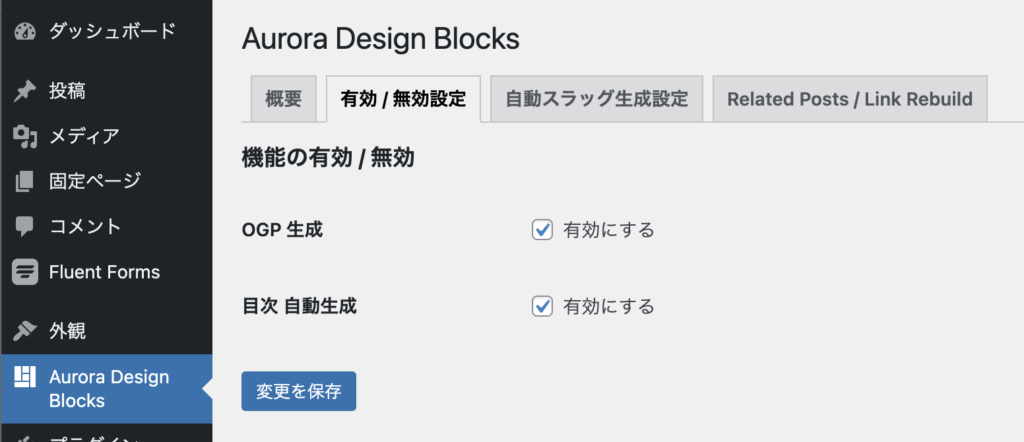The width and height of the screenshot is (1024, 442).
Task: Select the Related Posts / Link Rebuild tab
Action: [x=849, y=99]
